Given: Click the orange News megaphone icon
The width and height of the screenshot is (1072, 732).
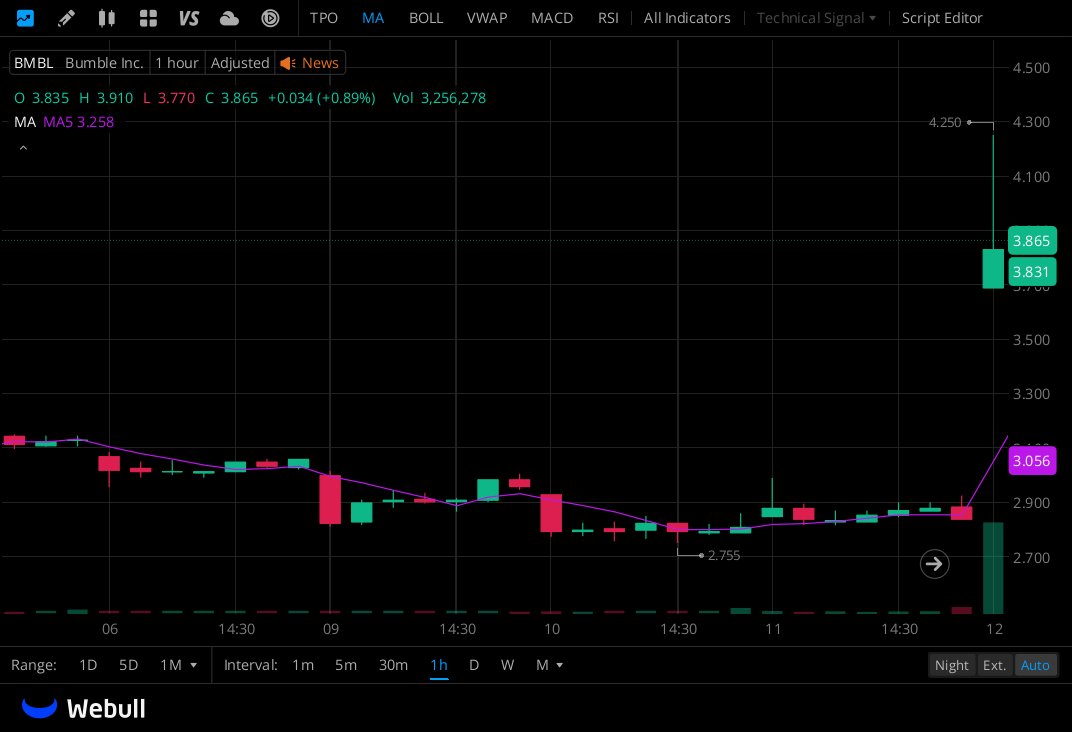Looking at the screenshot, I should (288, 63).
